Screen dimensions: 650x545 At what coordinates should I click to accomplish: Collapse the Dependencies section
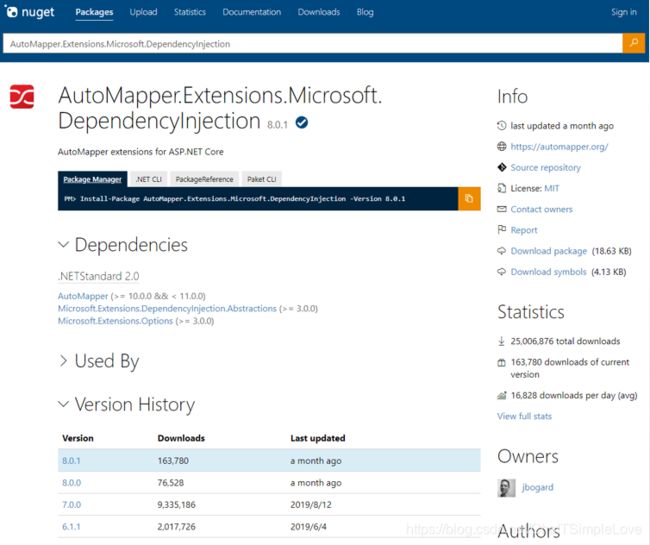point(63,245)
